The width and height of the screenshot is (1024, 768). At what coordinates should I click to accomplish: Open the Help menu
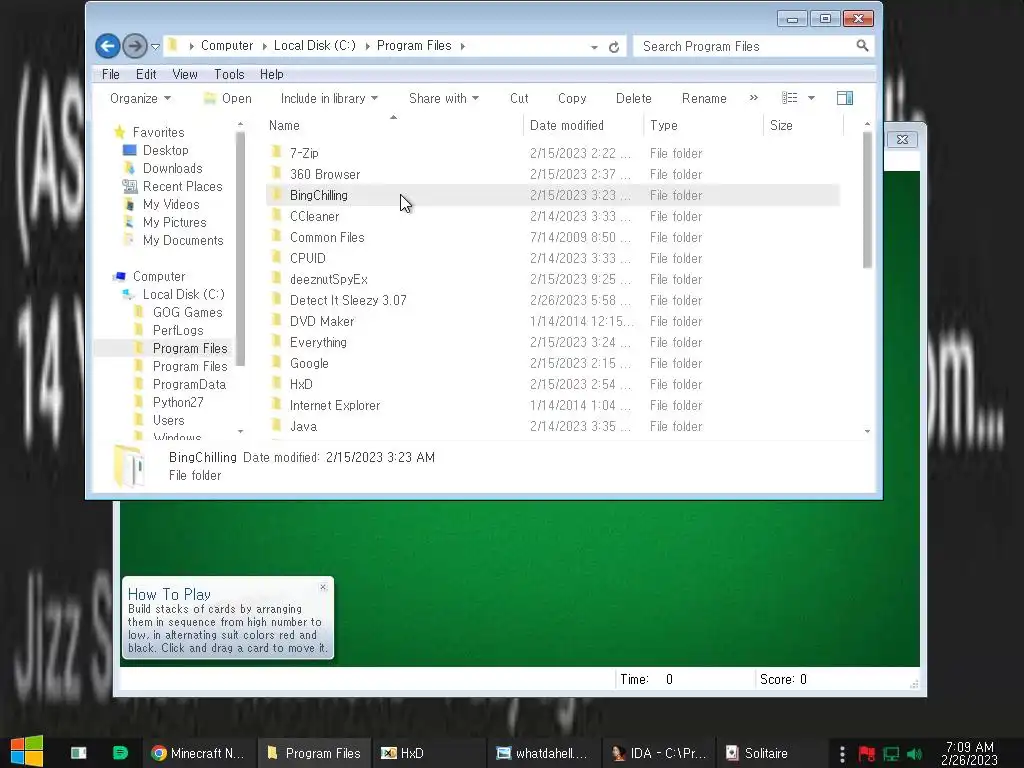click(x=272, y=74)
